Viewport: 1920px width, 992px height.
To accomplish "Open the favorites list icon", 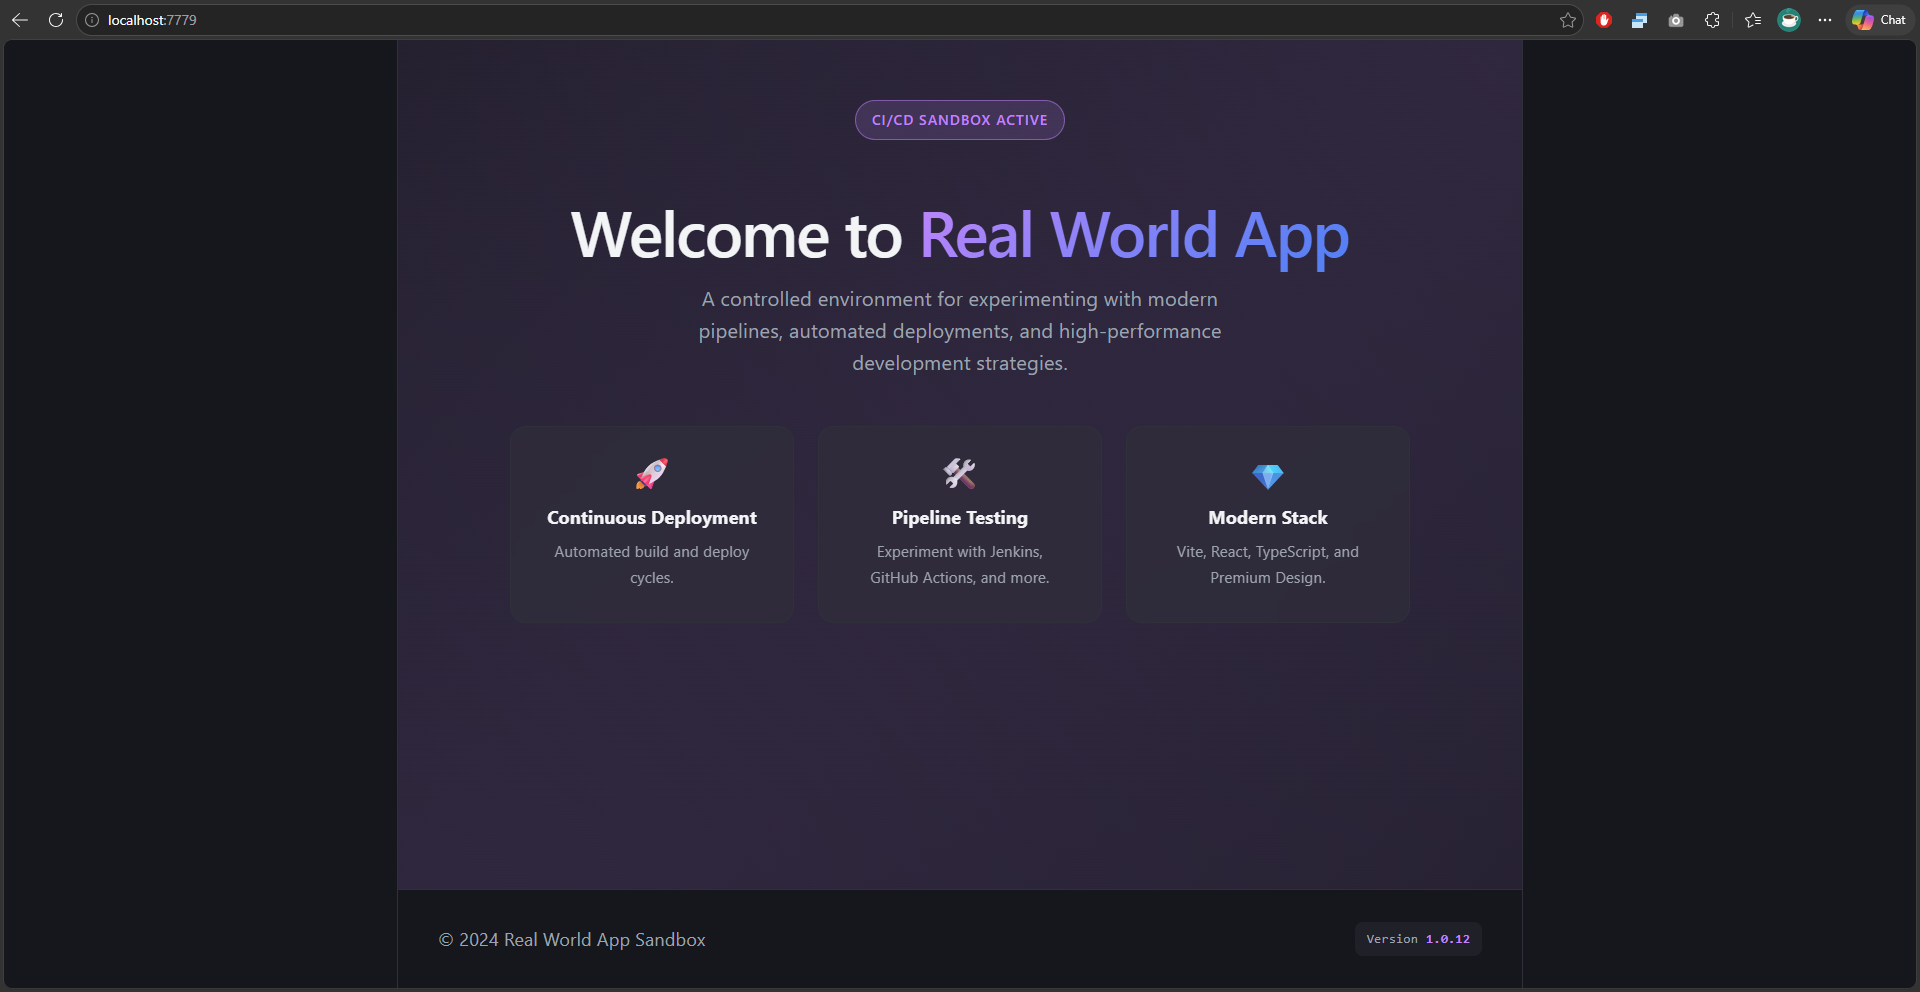I will (x=1753, y=20).
